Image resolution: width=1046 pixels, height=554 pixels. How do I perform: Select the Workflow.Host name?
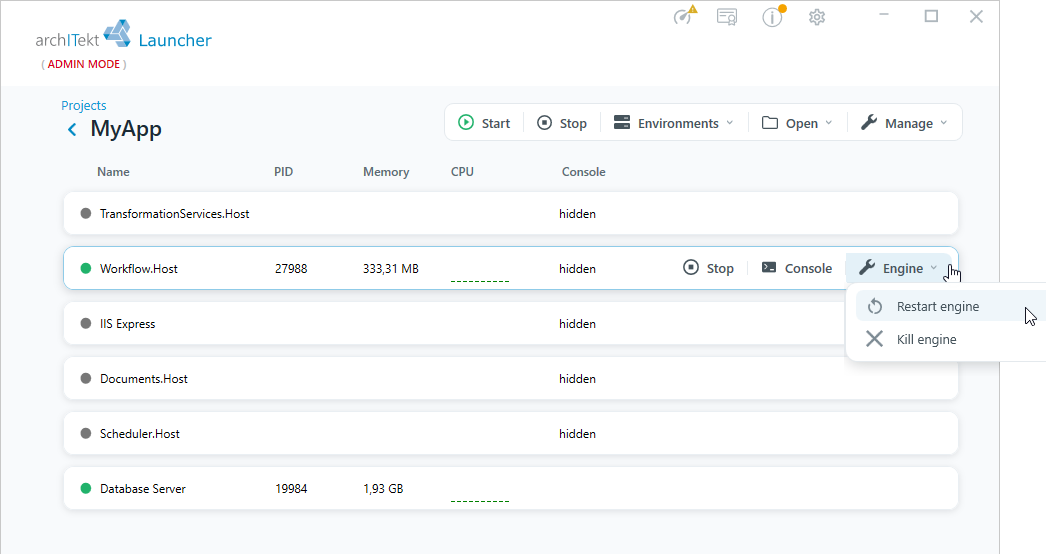(139, 269)
